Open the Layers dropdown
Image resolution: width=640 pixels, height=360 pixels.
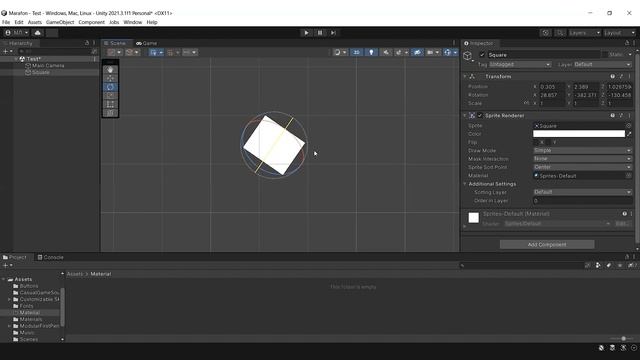coord(584,33)
